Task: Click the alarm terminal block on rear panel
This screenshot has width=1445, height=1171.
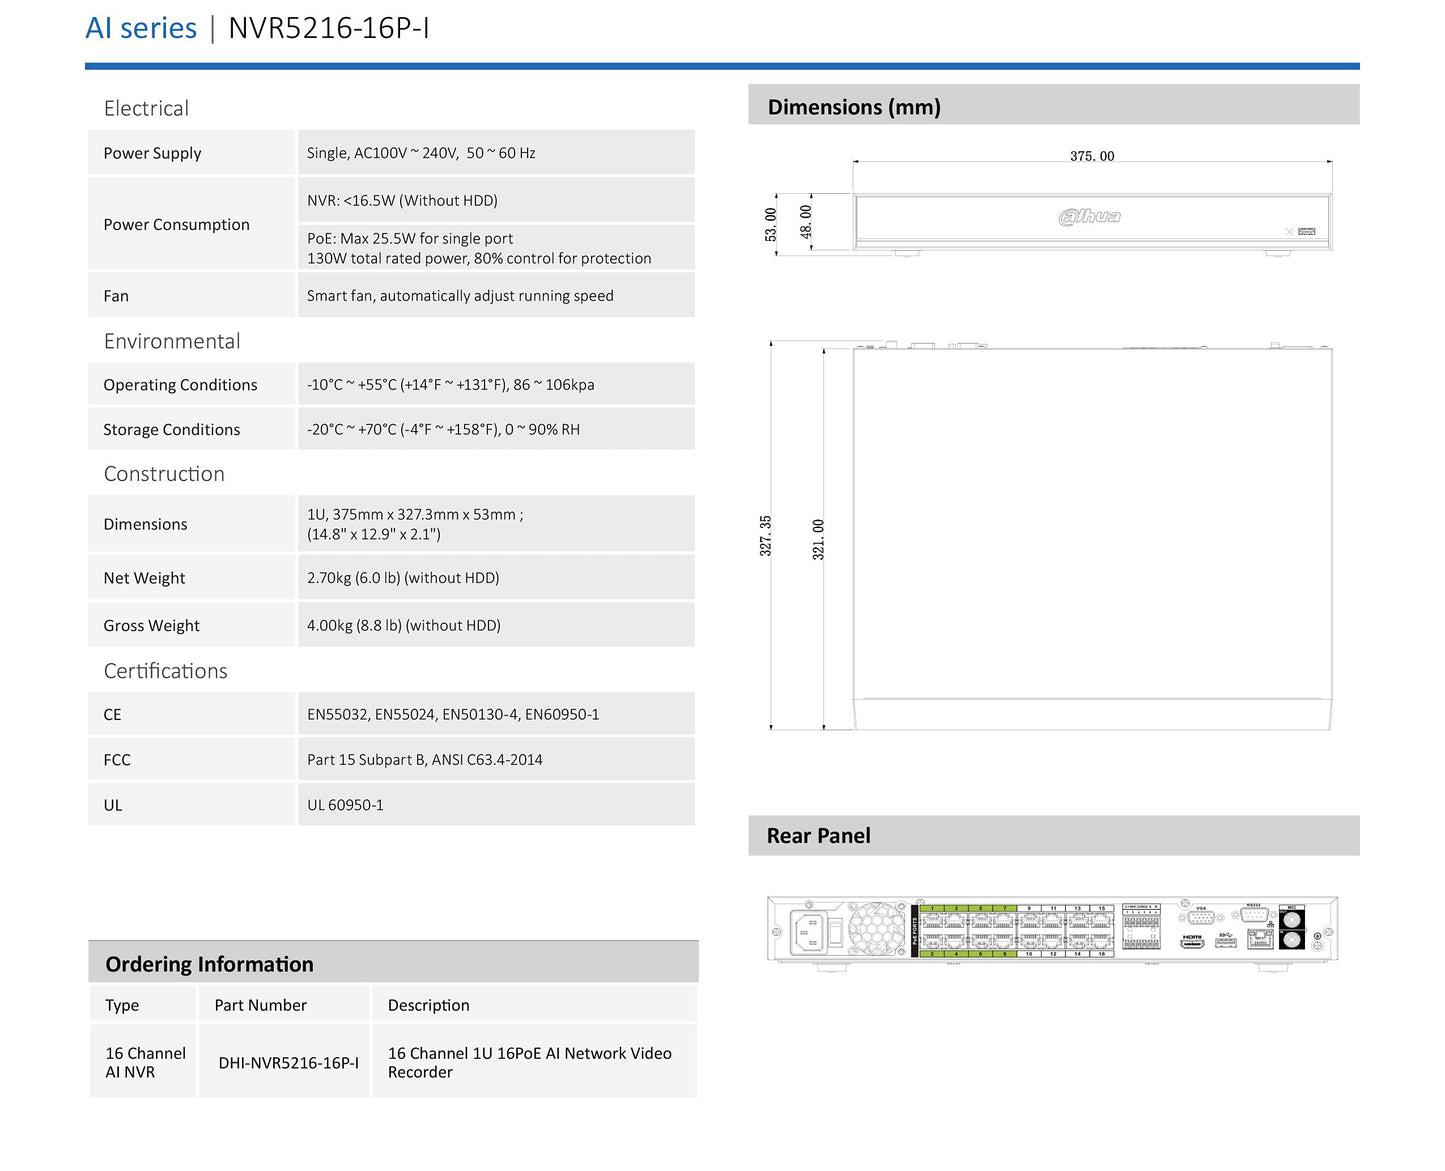Action: (1141, 927)
